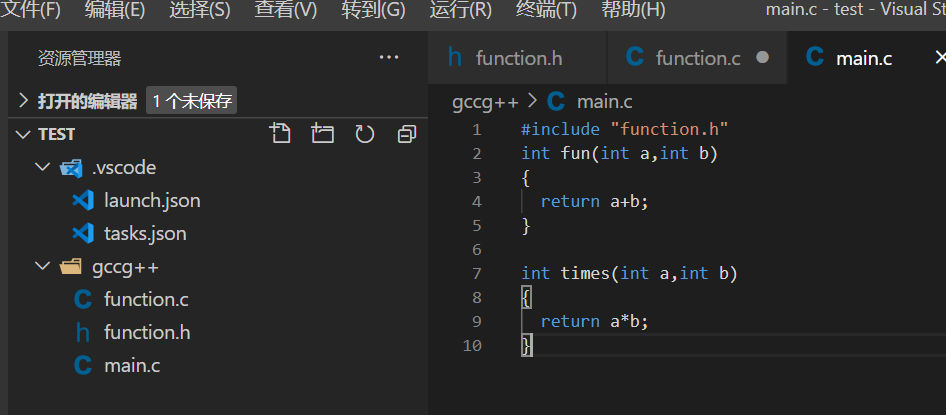Refresh the explorer with the refresh icon
Screen dimensions: 946x415
(x=364, y=134)
